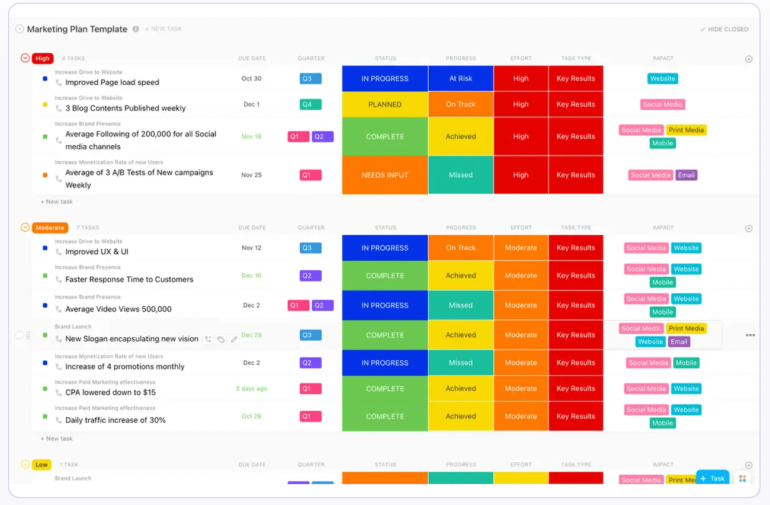
Task: Add column using plus icon in Low group
Action: [748, 465]
